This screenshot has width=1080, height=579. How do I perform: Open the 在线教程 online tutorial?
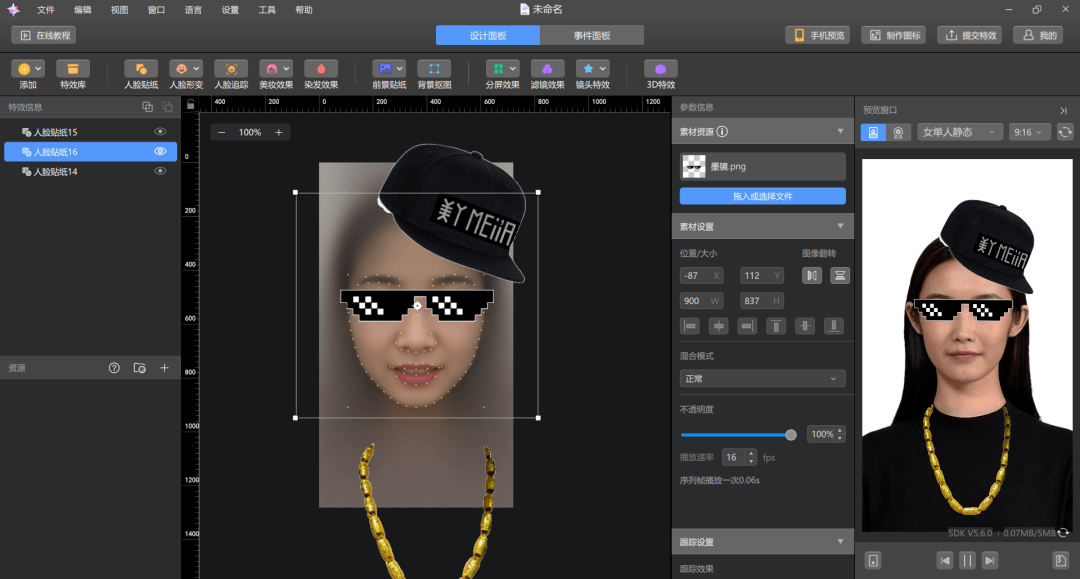(44, 35)
